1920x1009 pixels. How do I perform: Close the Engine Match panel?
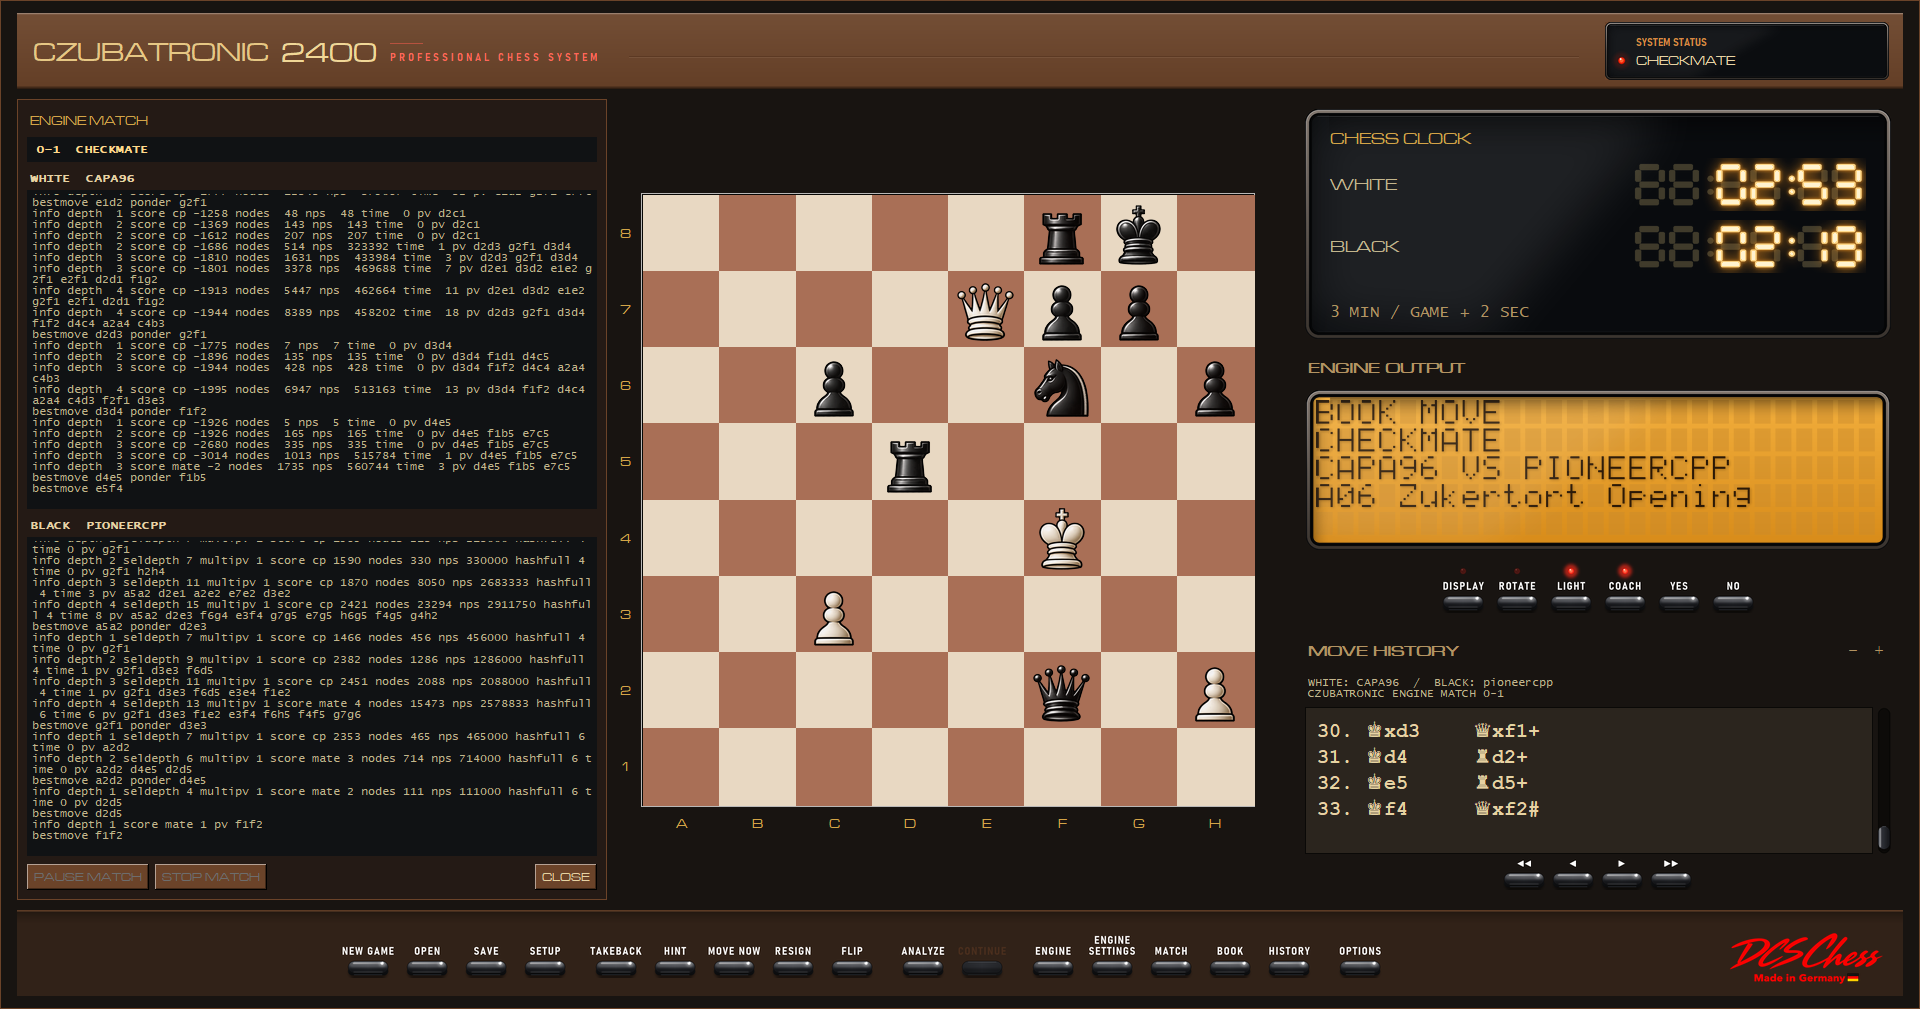pyautogui.click(x=565, y=877)
